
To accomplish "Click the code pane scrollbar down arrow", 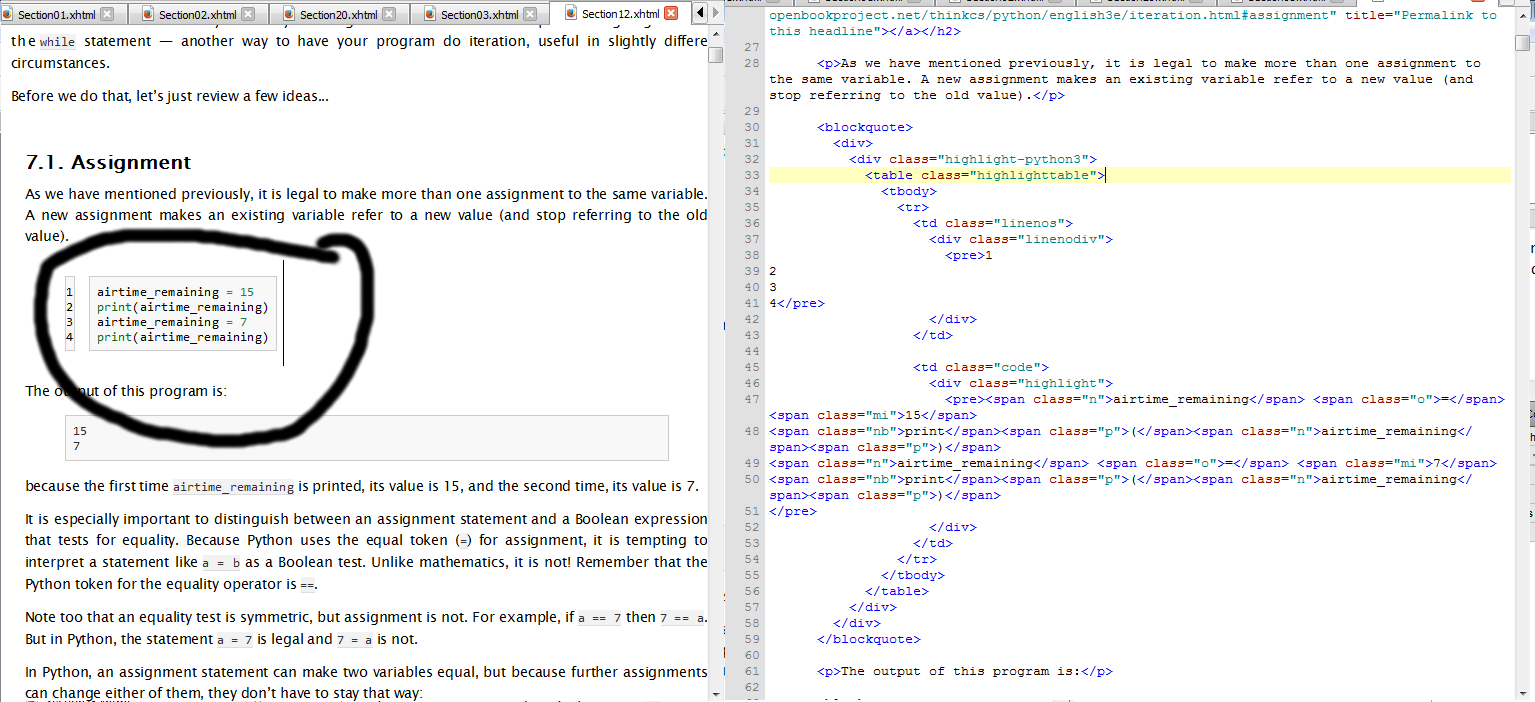I will (1522, 693).
